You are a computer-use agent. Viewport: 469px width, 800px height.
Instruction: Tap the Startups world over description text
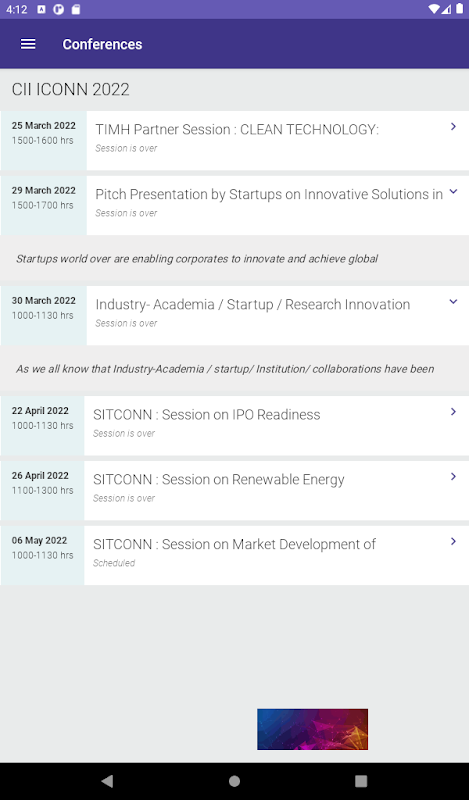pos(196,259)
